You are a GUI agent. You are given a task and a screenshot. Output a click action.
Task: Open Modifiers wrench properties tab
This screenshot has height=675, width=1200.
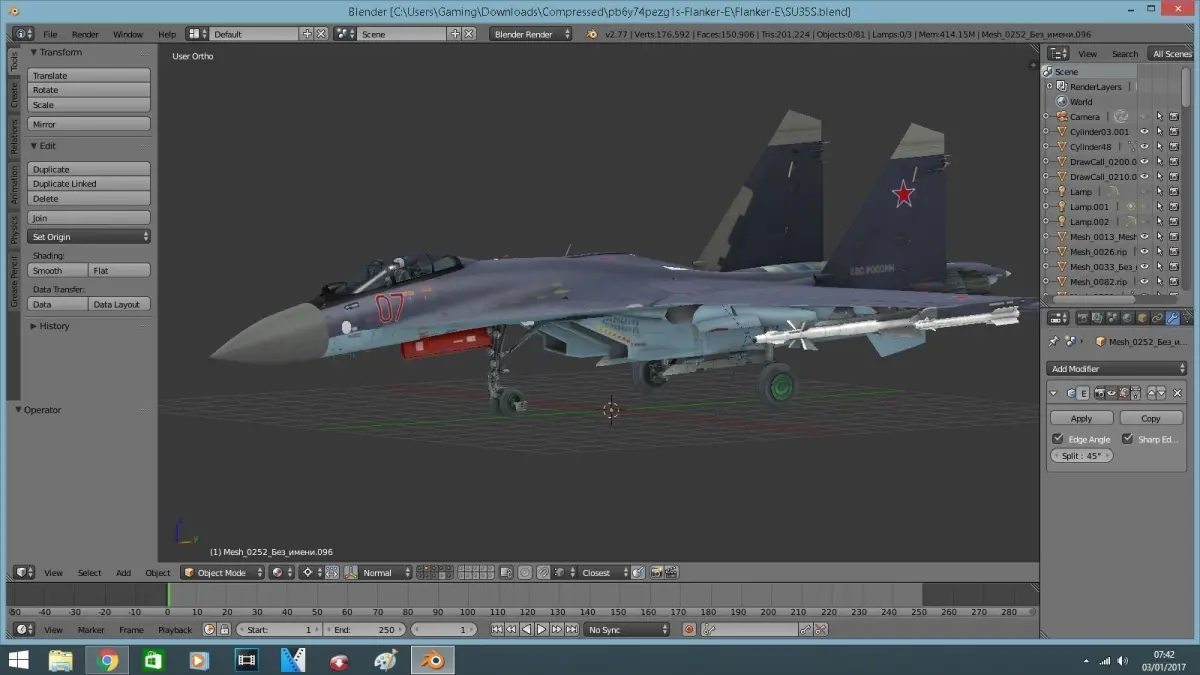[x=1172, y=318]
